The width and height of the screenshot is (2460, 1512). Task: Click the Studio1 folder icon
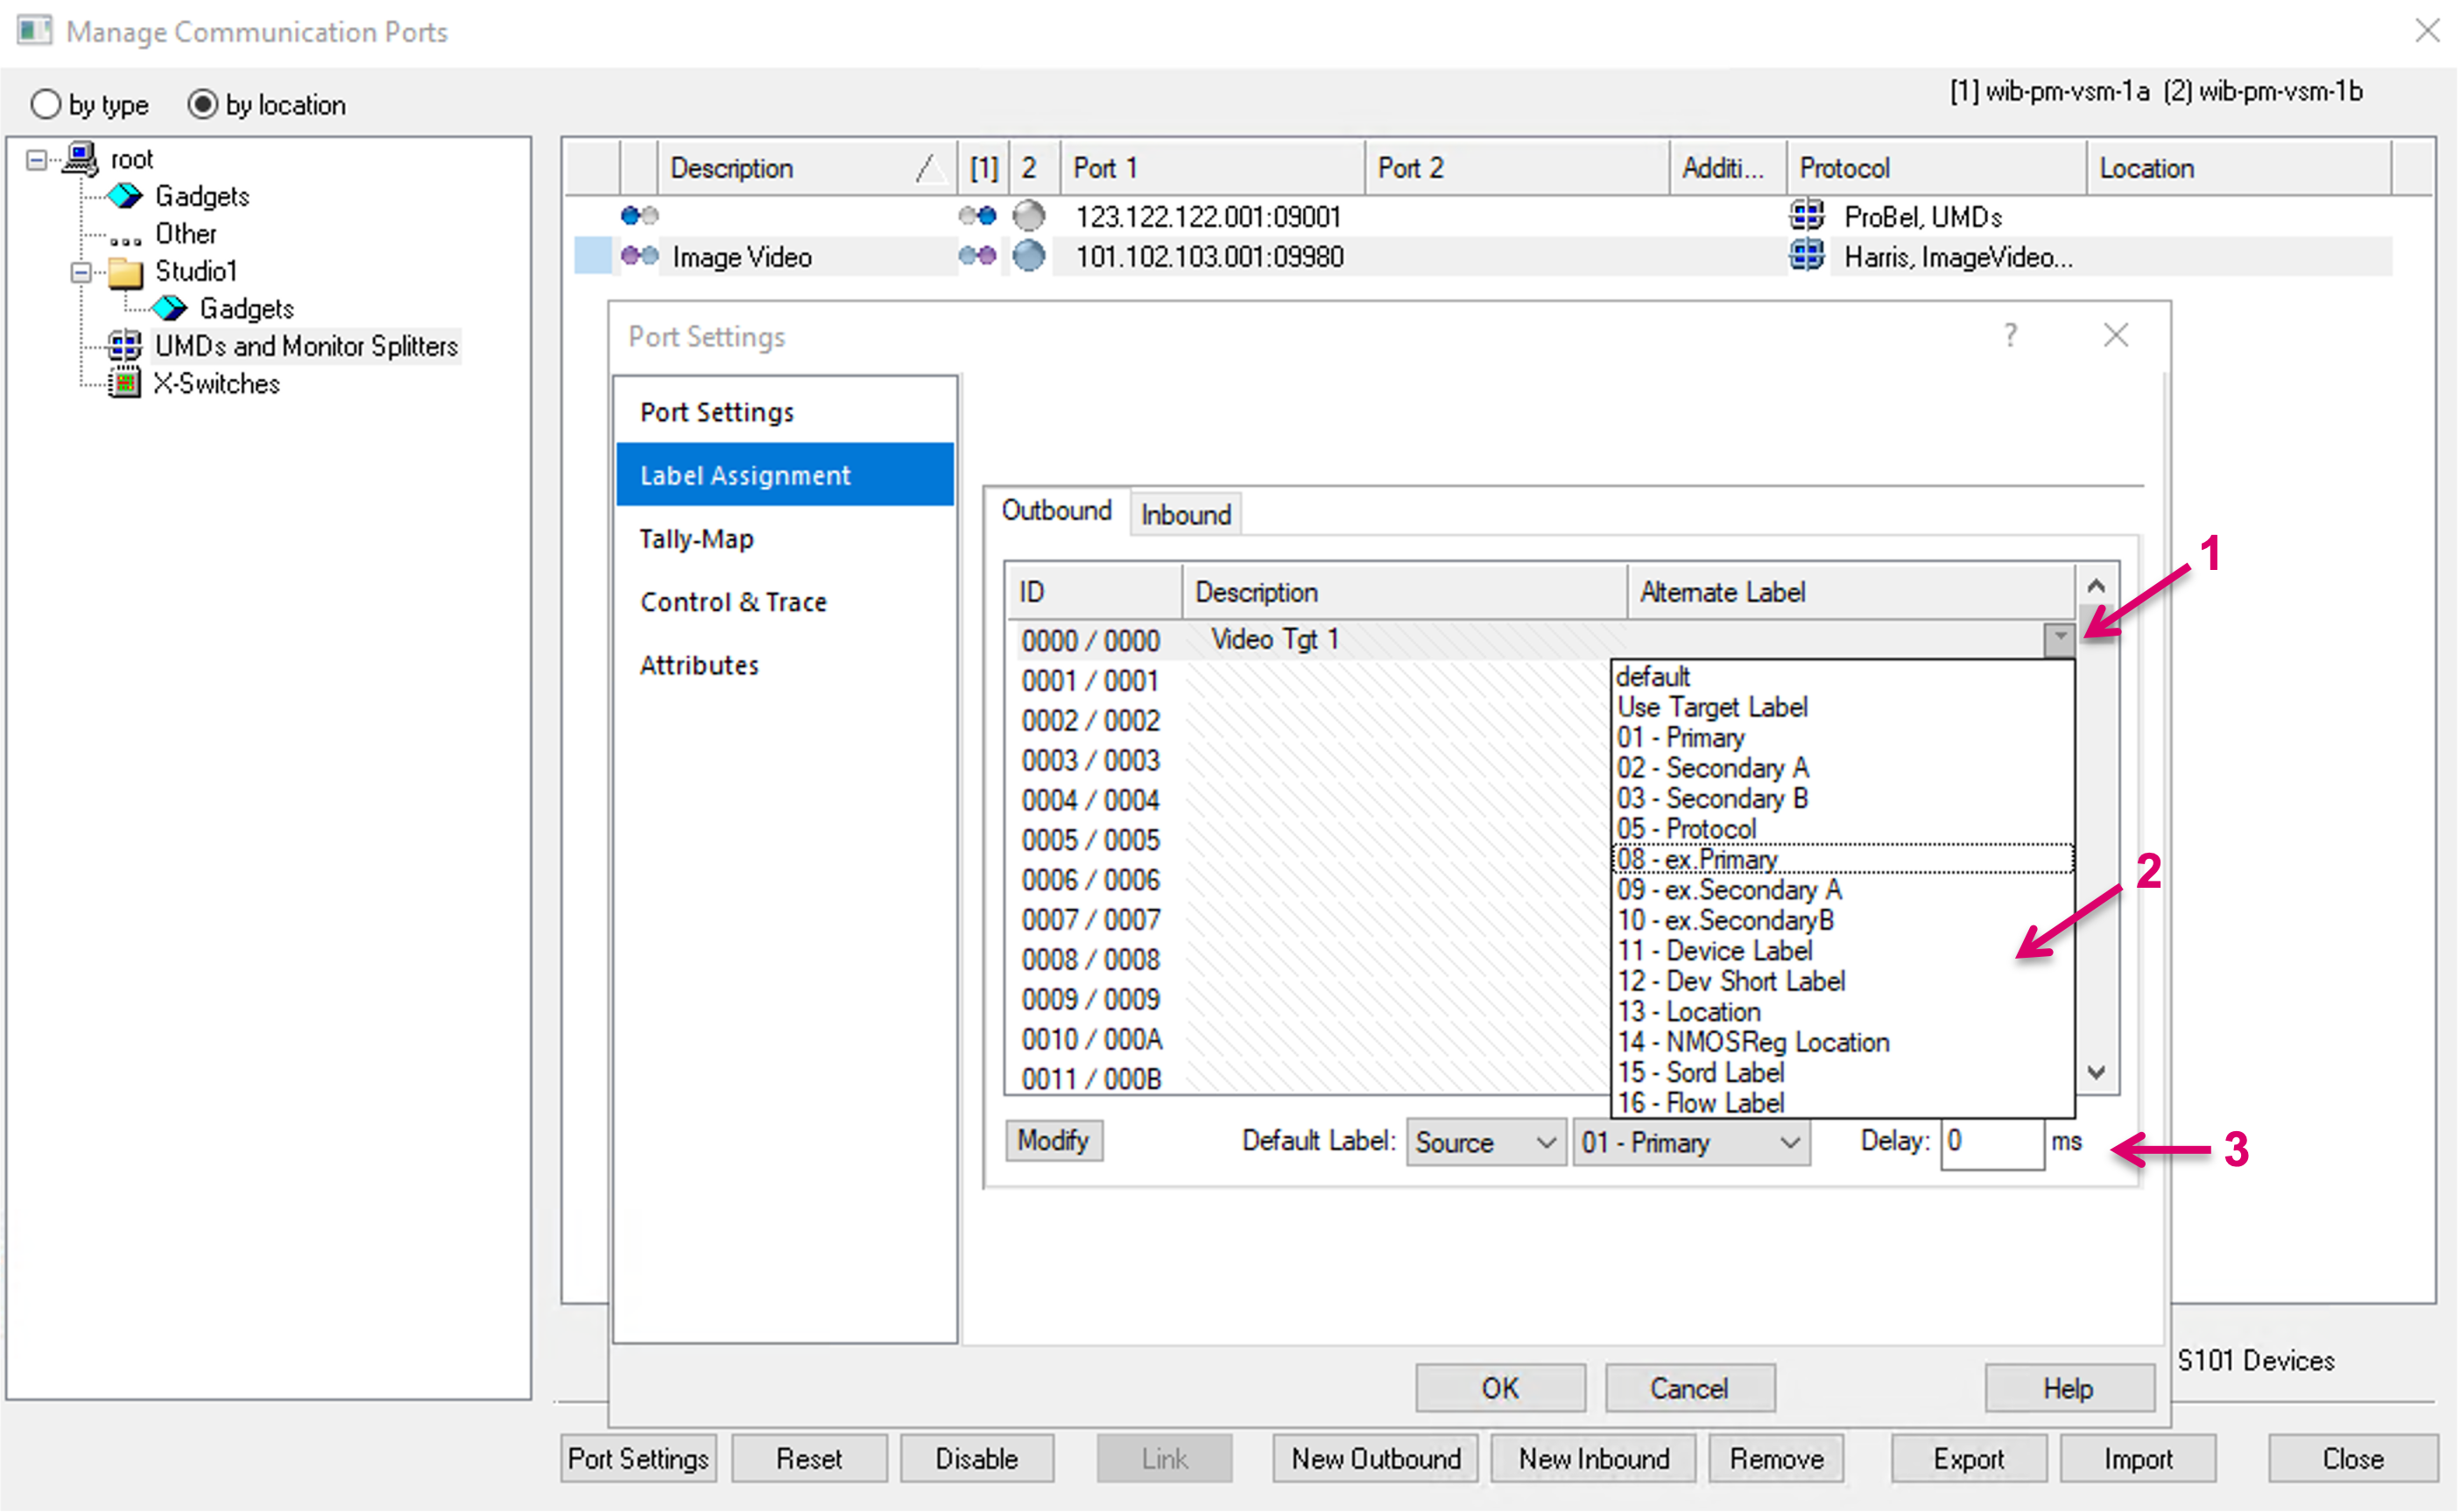tap(125, 271)
